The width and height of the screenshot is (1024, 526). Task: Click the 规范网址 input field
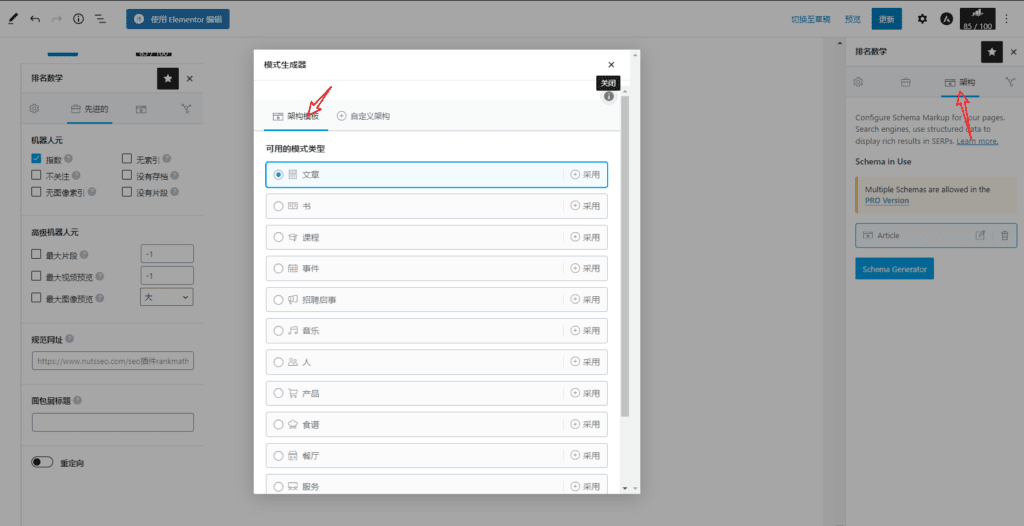[x=113, y=361]
